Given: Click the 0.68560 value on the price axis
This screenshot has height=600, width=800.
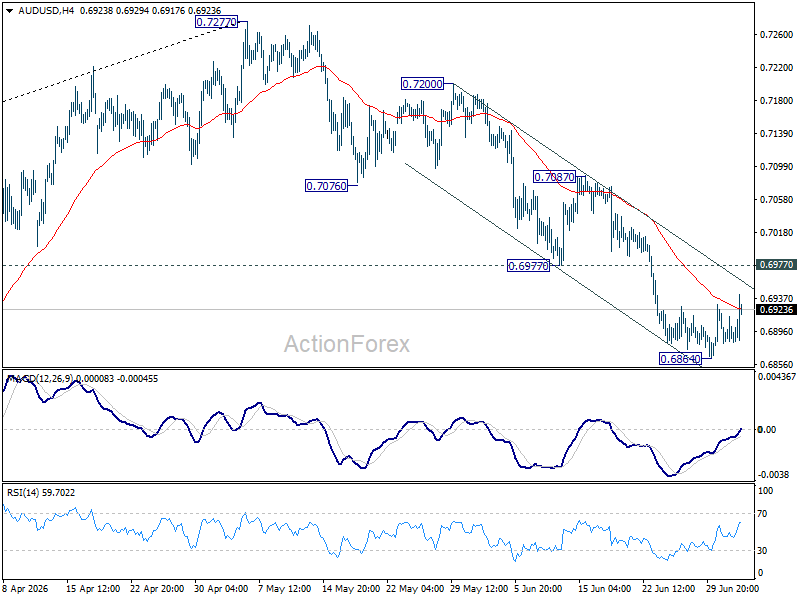Looking at the screenshot, I should click(777, 364).
